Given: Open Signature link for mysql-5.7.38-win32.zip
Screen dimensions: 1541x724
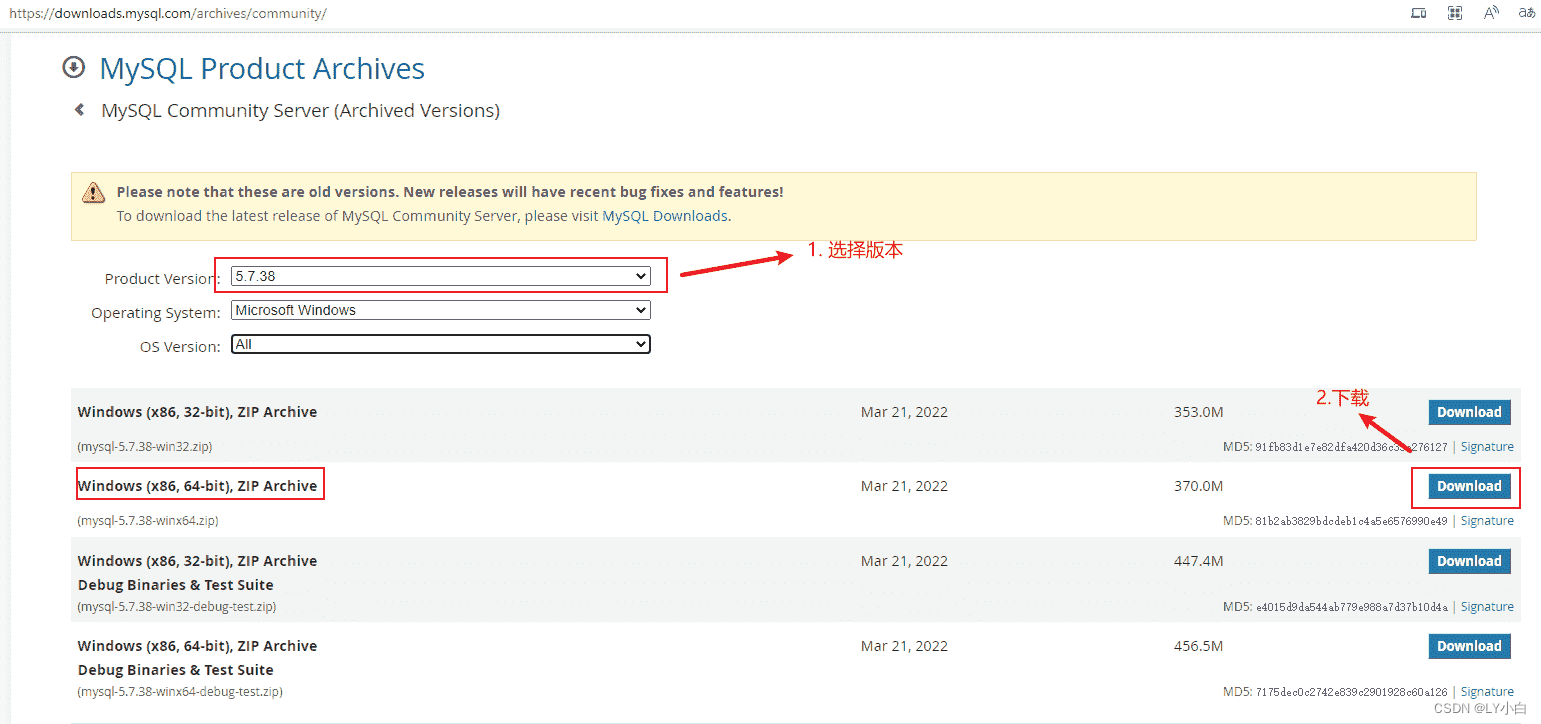Looking at the screenshot, I should click(1487, 447).
